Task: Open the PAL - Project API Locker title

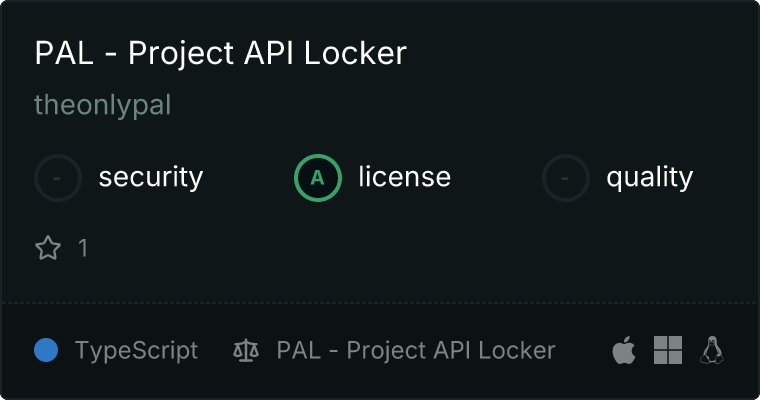Action: (220, 53)
